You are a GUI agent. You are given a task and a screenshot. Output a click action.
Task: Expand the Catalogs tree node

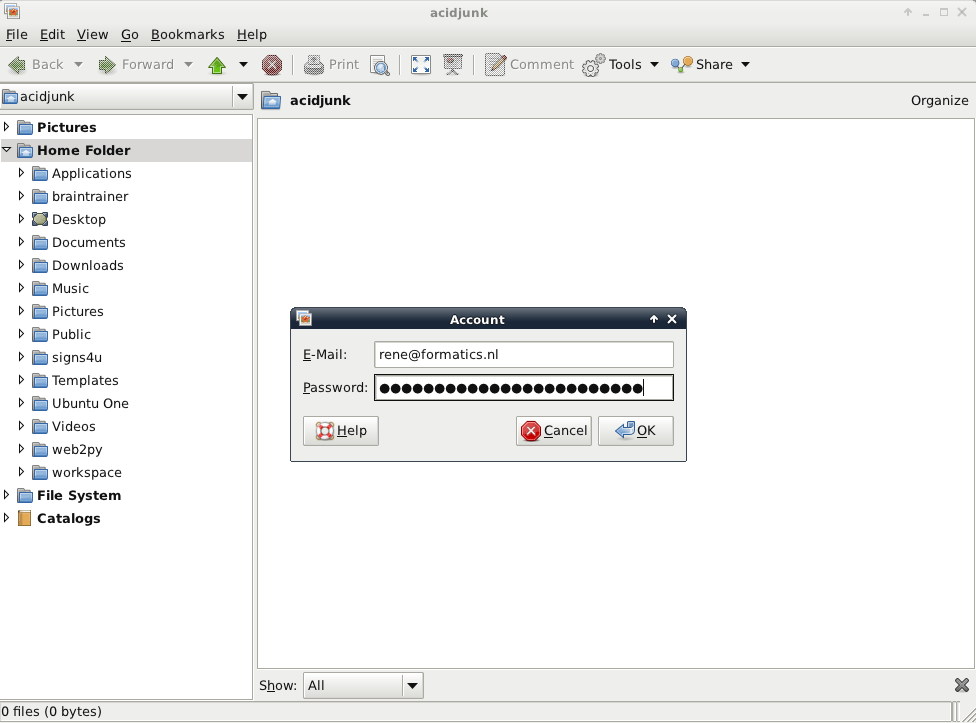pos(7,518)
